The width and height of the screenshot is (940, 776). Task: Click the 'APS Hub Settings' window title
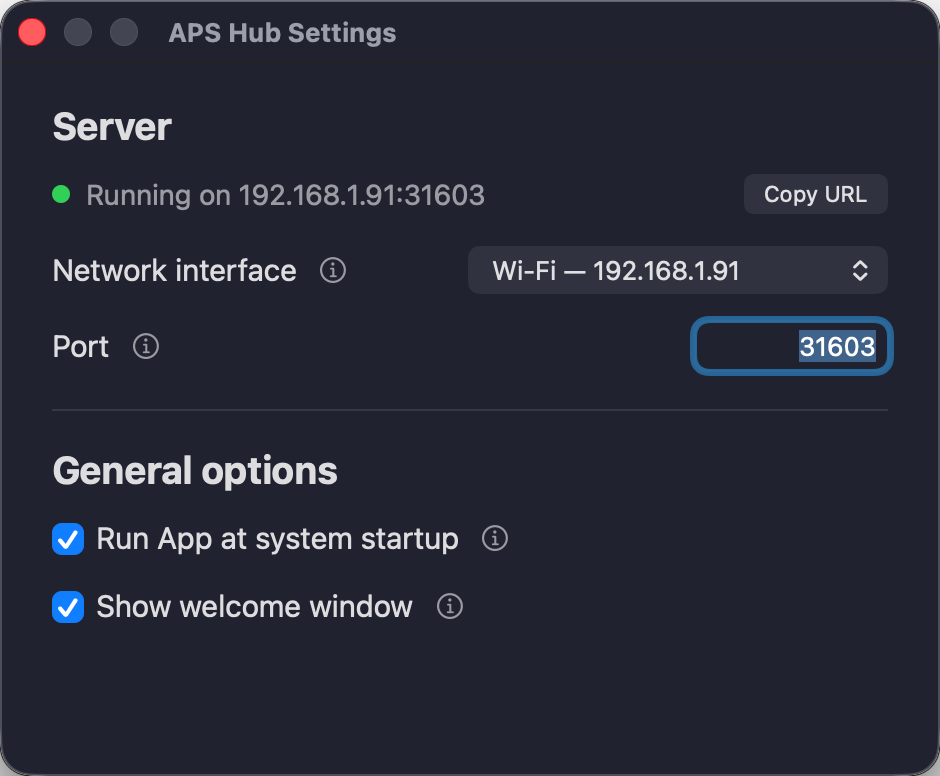[x=282, y=33]
